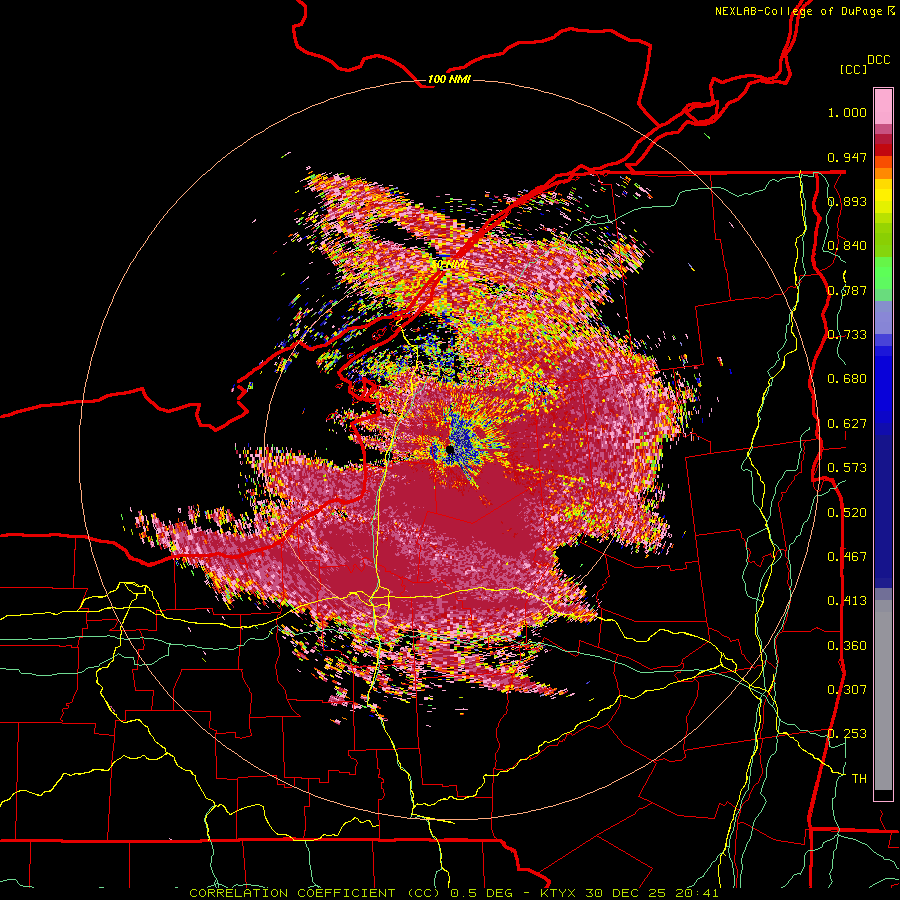Select the 0.467 scale value

coord(847,557)
